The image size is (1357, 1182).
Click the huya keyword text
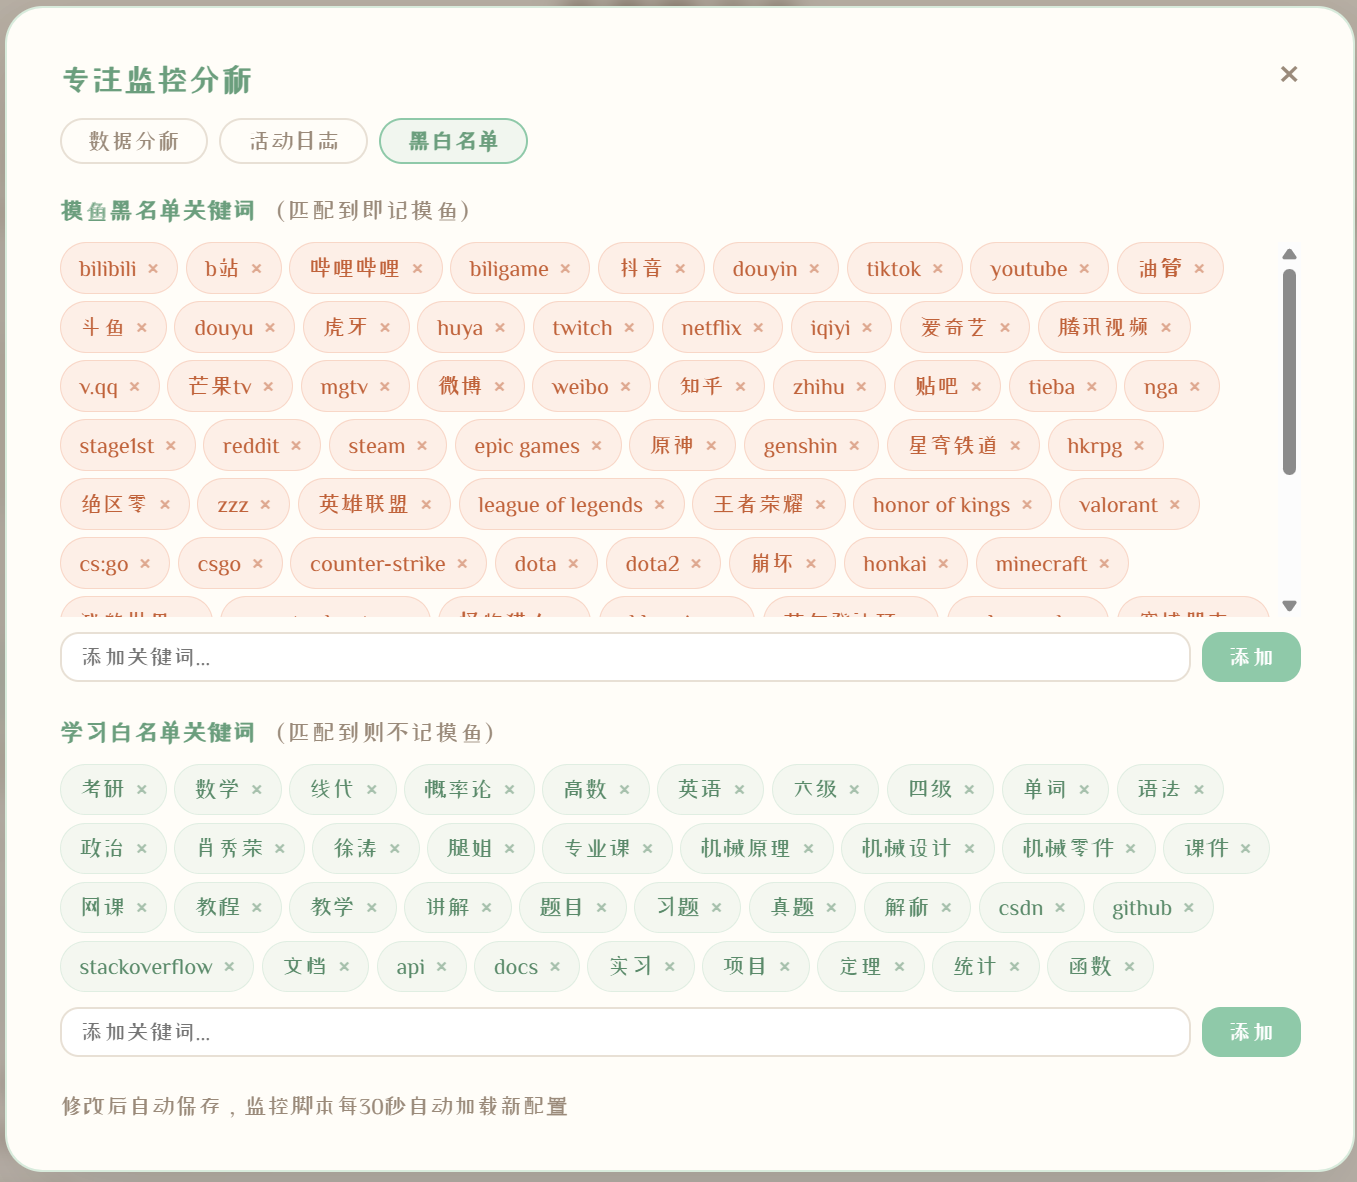pos(460,328)
